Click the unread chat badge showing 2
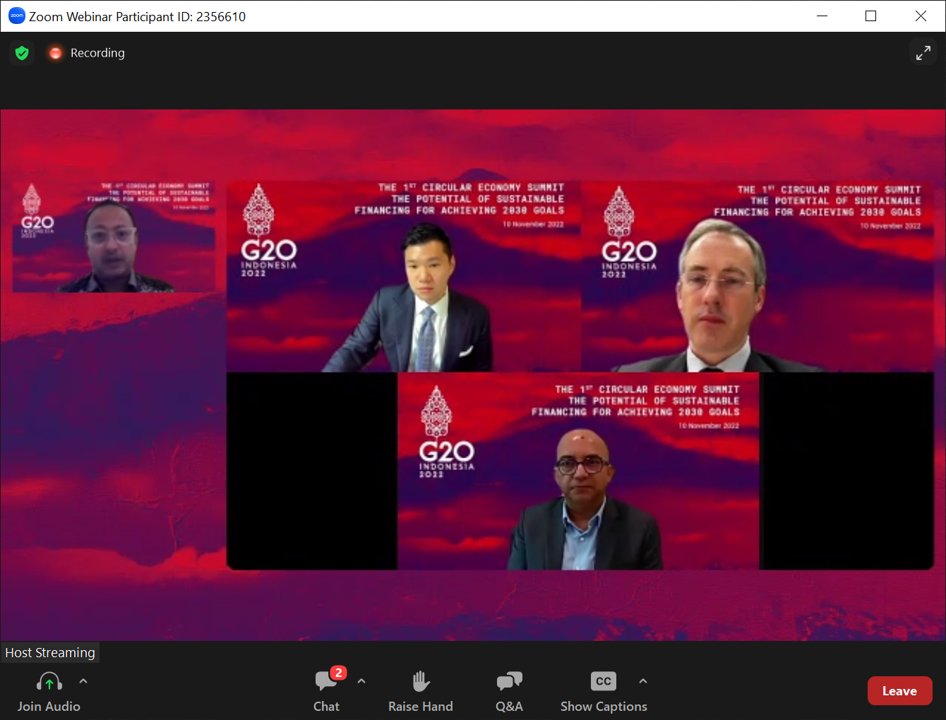Image resolution: width=946 pixels, height=720 pixels. pyautogui.click(x=338, y=672)
